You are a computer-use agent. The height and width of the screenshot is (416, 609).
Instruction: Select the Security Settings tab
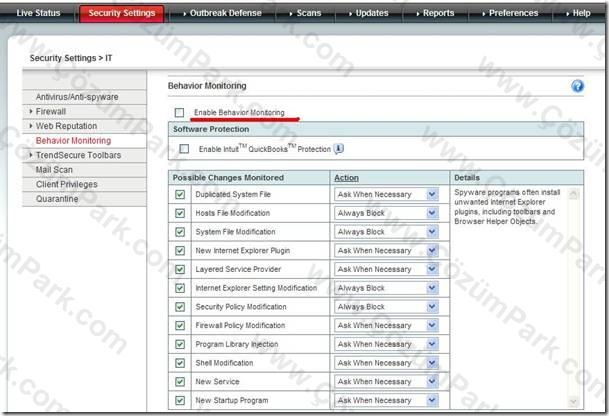pyautogui.click(x=122, y=13)
